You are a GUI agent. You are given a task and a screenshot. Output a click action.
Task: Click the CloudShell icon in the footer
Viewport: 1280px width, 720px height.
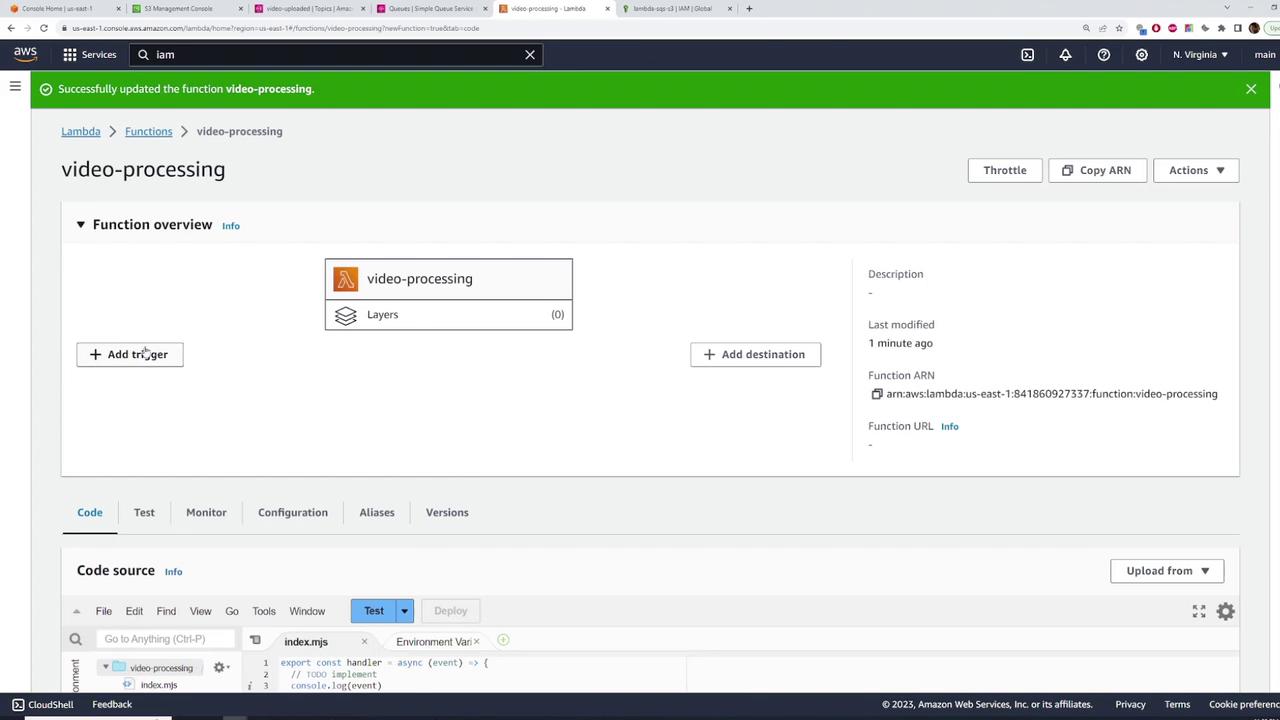(x=17, y=704)
